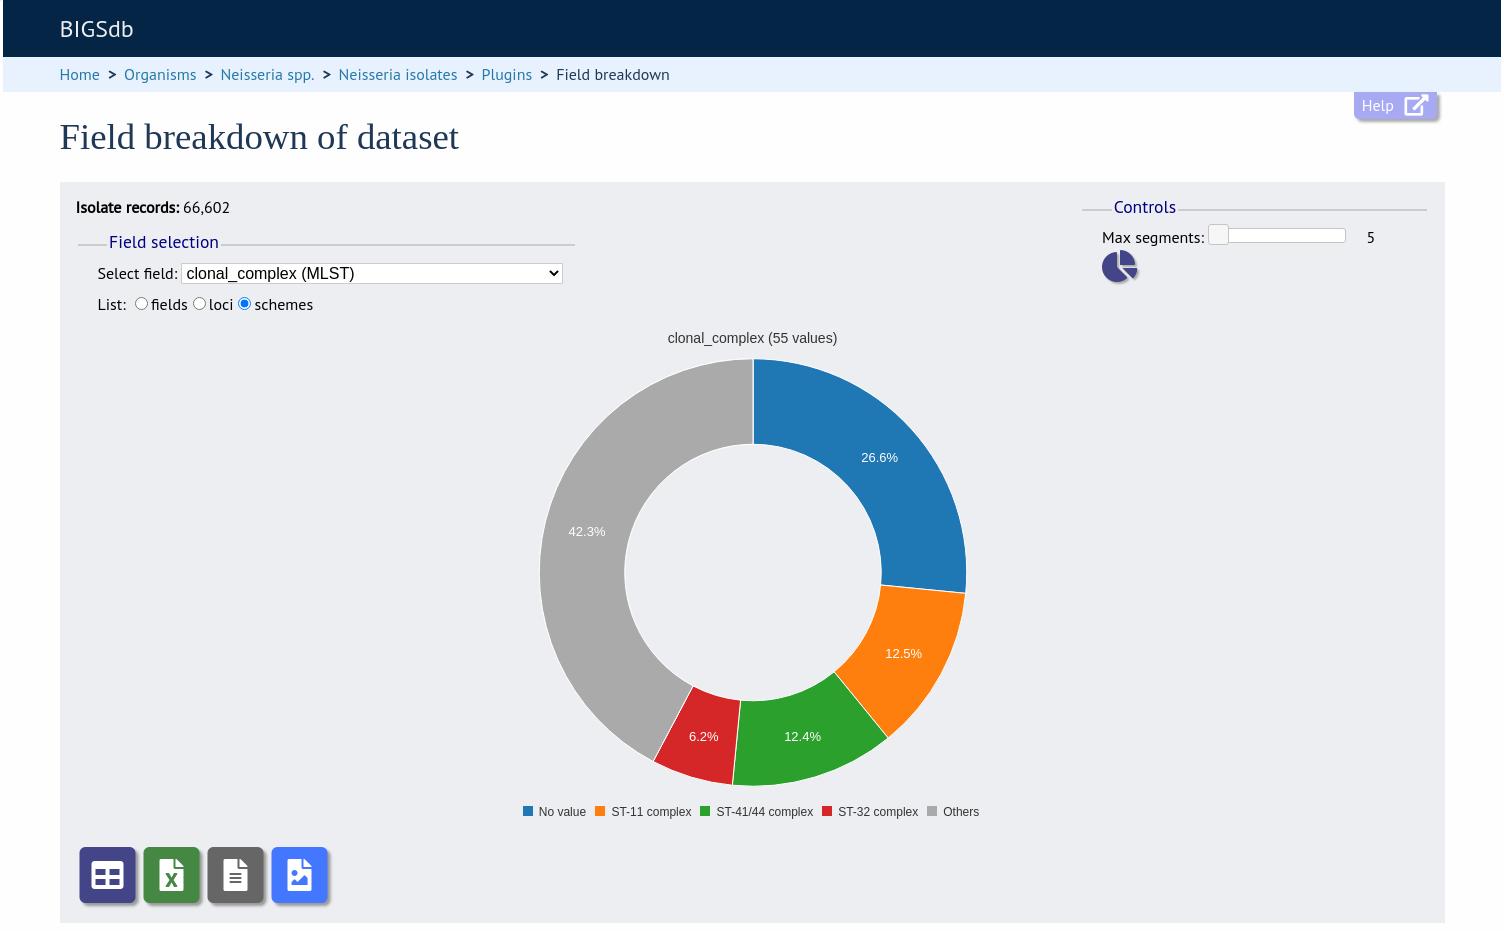
Task: Click the Max segments slider handle
Action: 1218,235
